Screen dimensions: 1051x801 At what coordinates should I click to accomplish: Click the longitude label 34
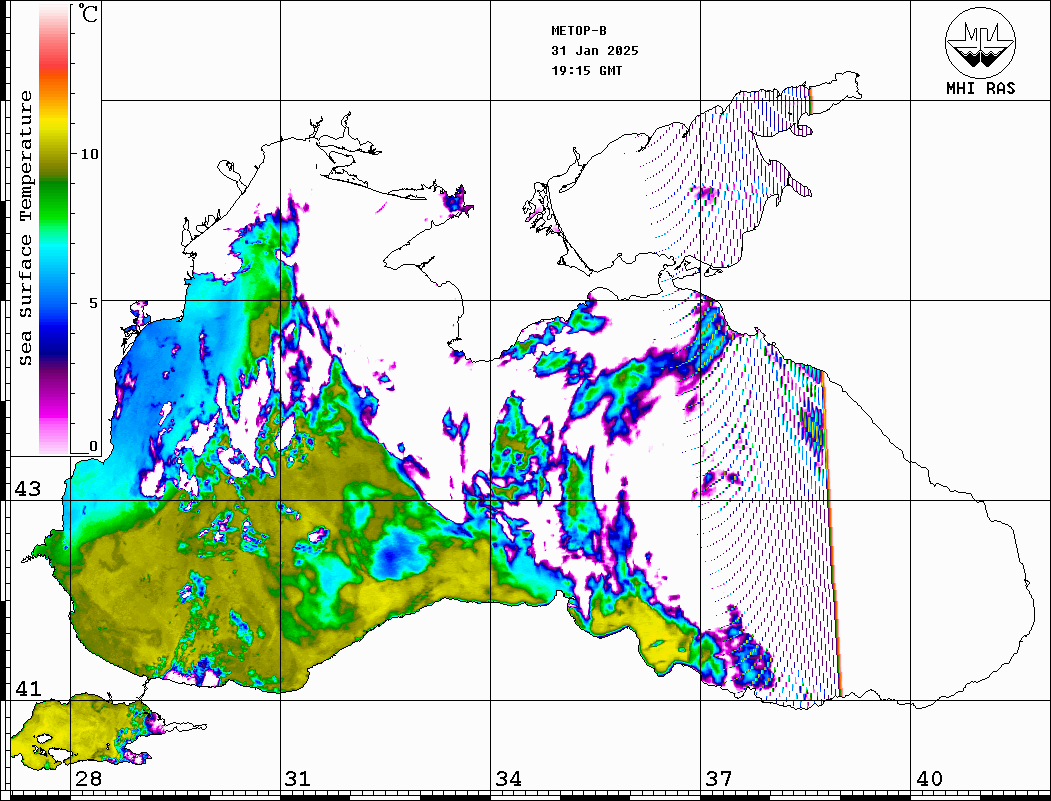pos(508,779)
